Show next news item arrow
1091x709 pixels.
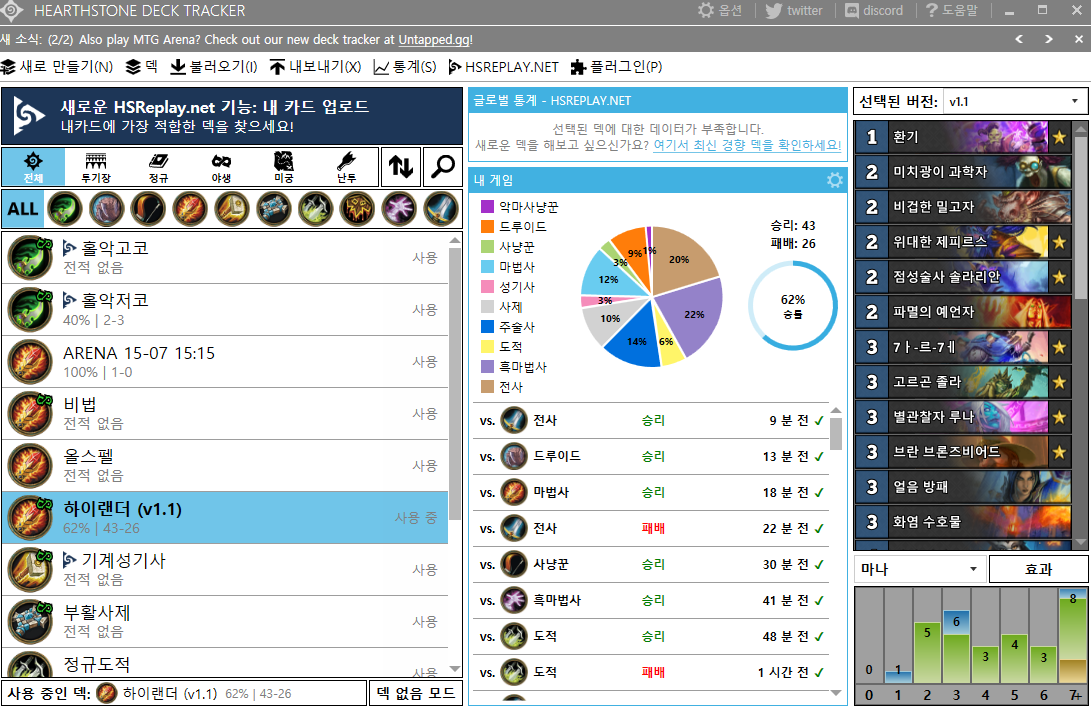coord(1049,39)
